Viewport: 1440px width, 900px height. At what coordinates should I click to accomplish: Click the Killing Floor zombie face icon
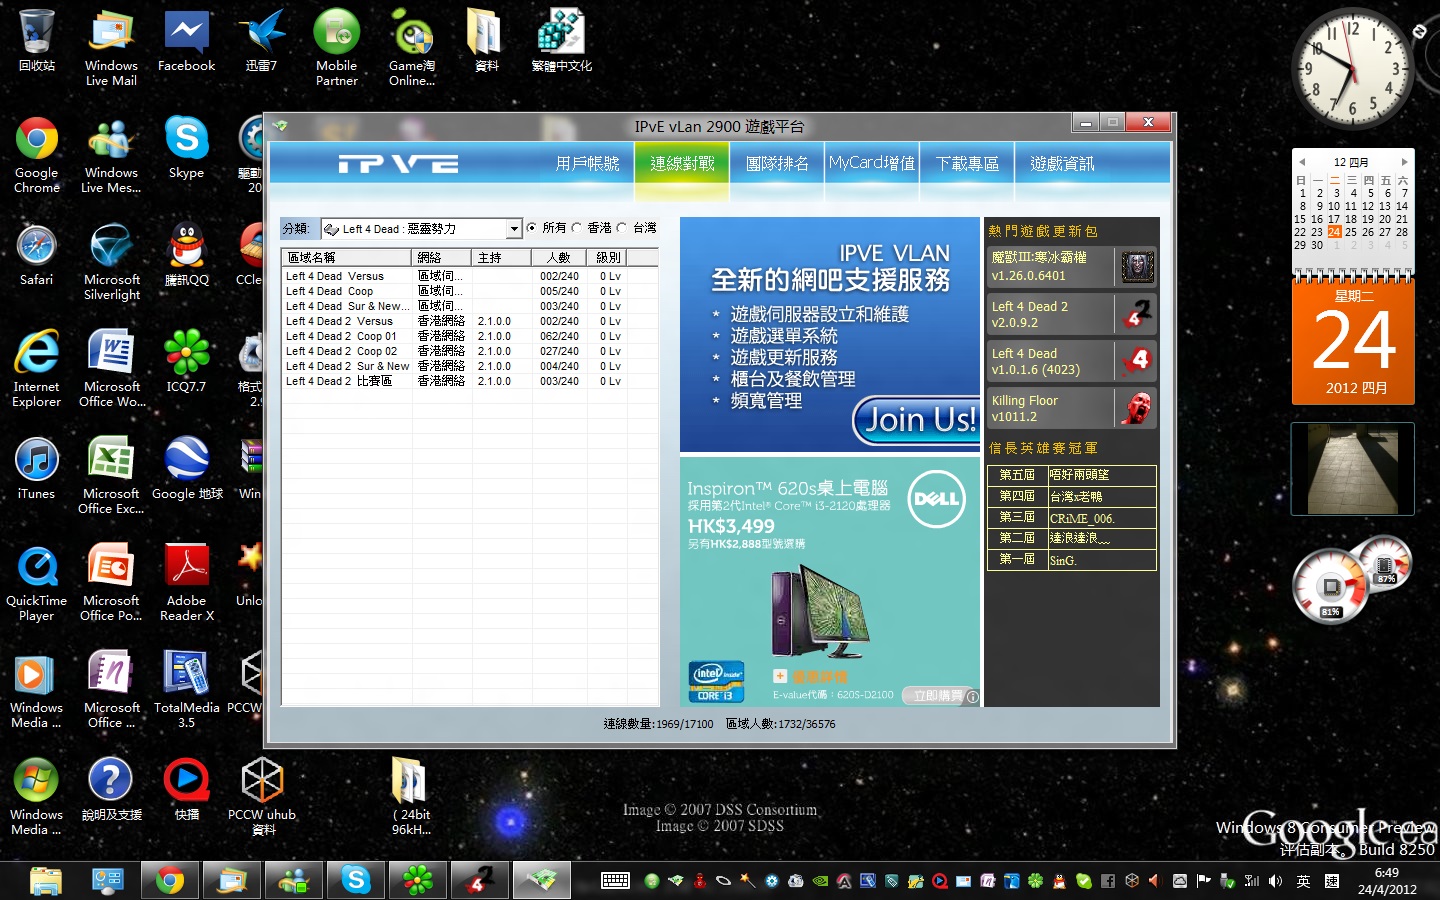coord(1136,408)
